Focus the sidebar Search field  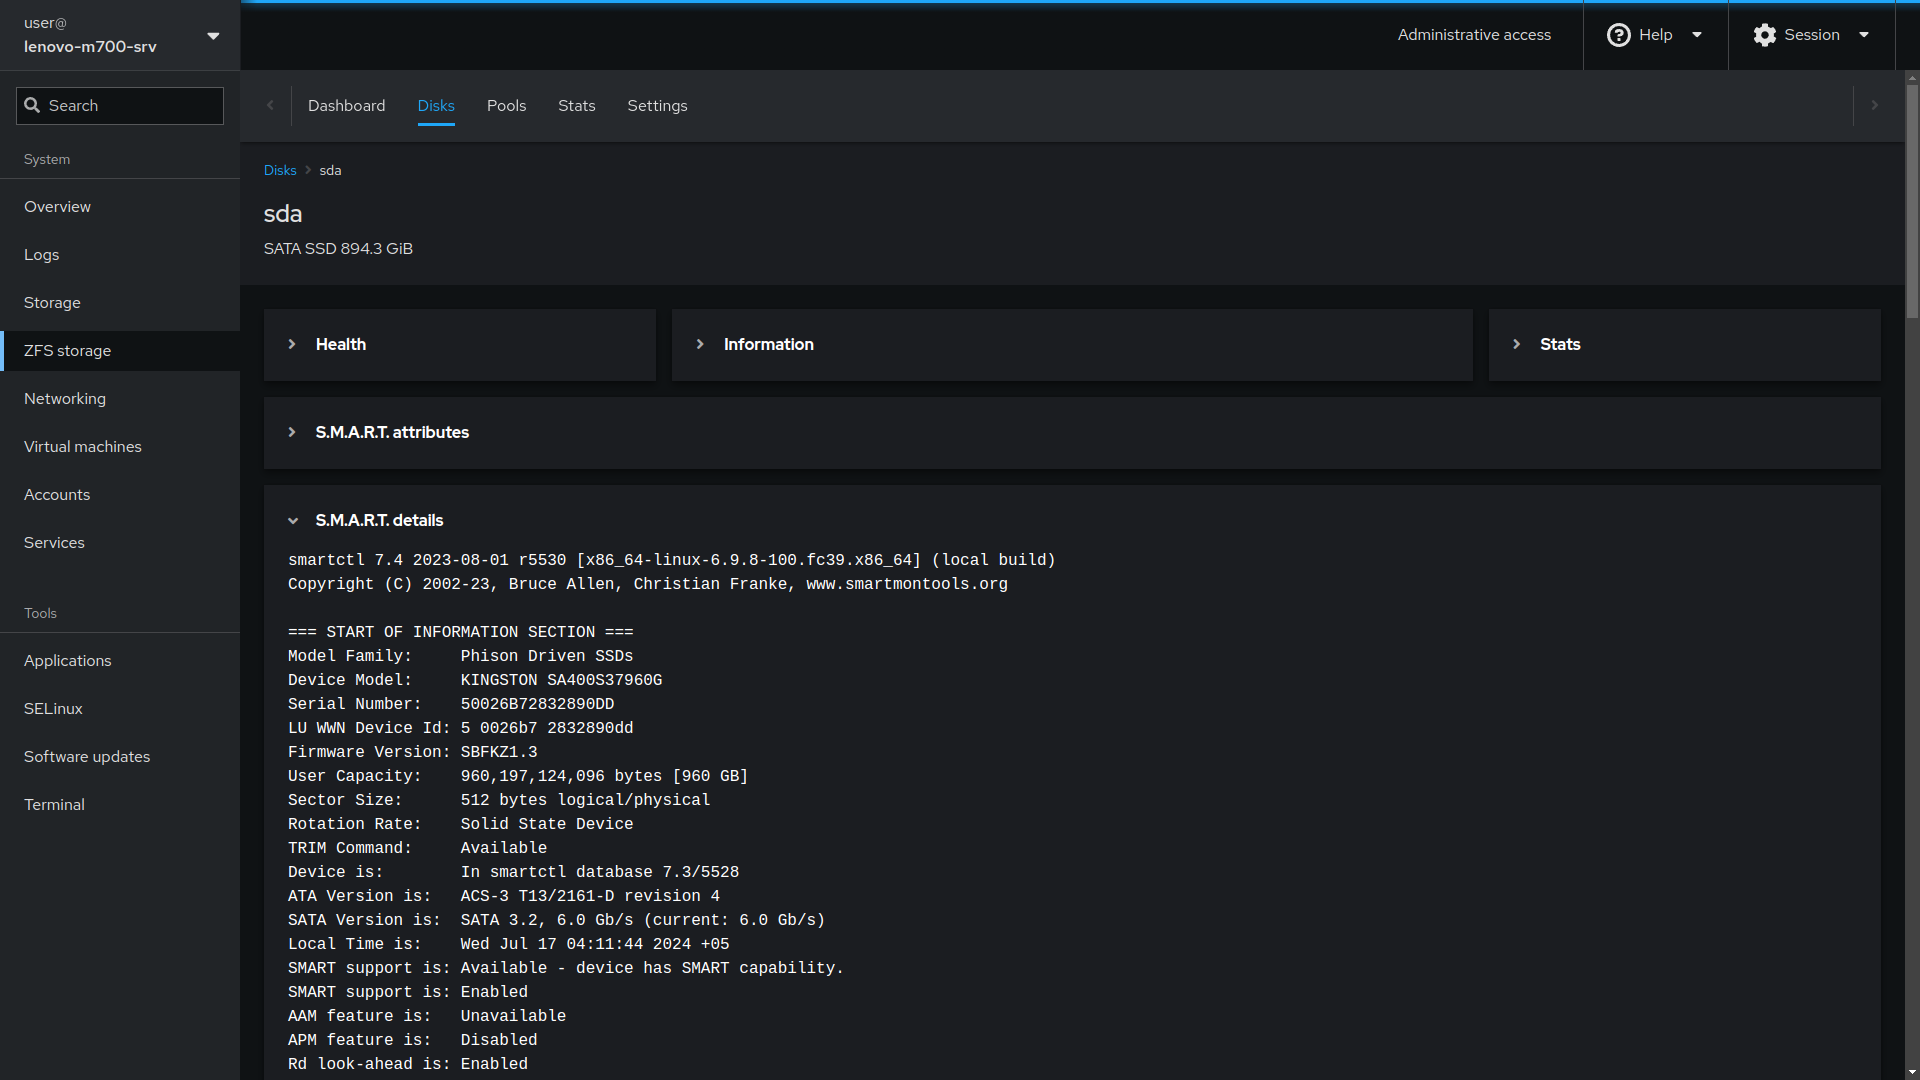click(x=120, y=106)
